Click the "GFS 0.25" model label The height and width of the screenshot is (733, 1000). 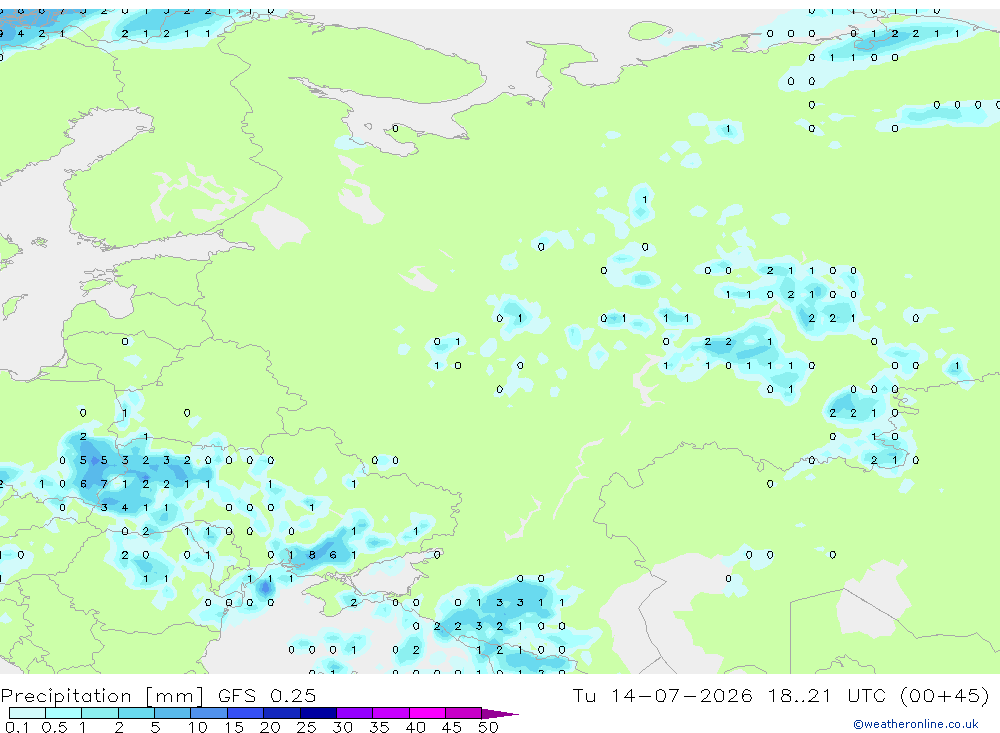[267, 695]
